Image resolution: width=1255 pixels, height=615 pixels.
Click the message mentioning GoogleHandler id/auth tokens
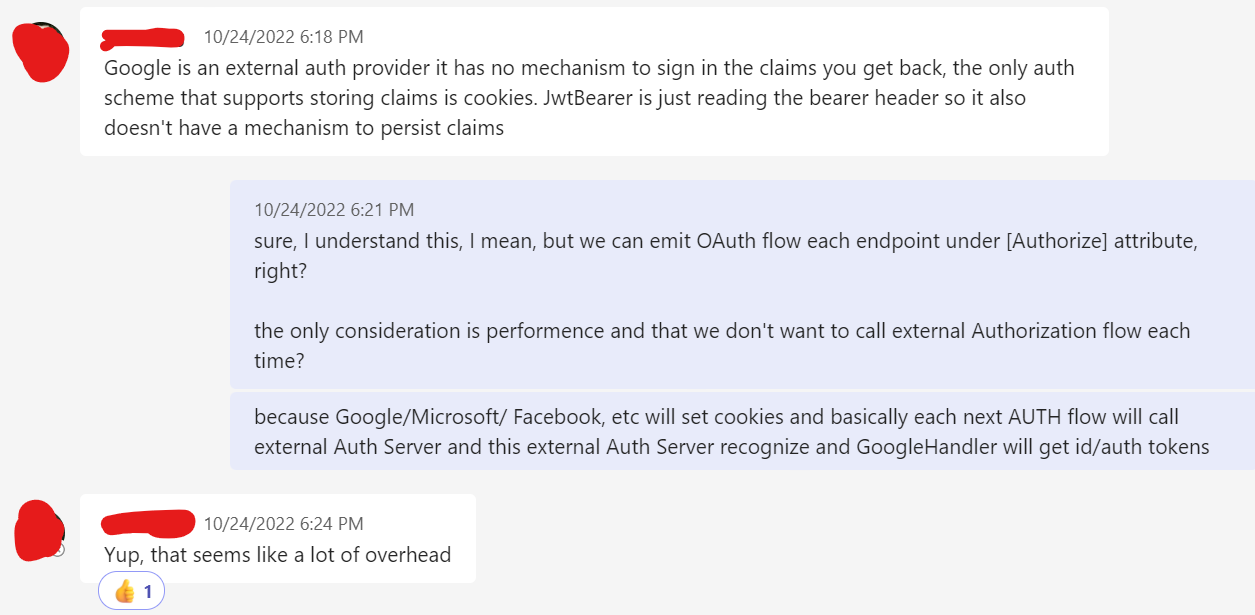tap(742, 431)
